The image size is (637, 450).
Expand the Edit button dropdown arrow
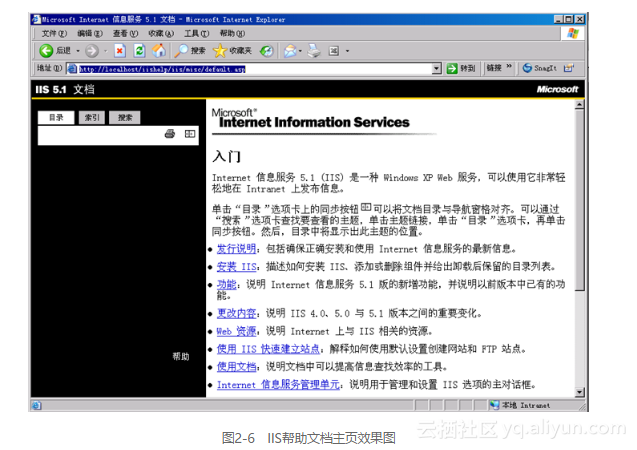point(347,51)
